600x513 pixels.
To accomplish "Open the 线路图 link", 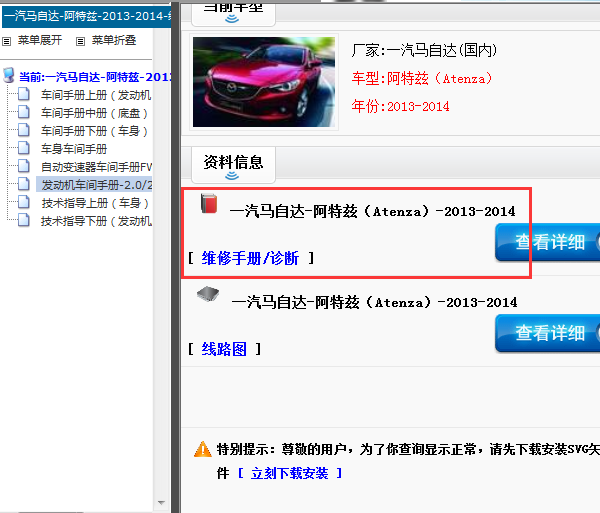I will pos(224,349).
